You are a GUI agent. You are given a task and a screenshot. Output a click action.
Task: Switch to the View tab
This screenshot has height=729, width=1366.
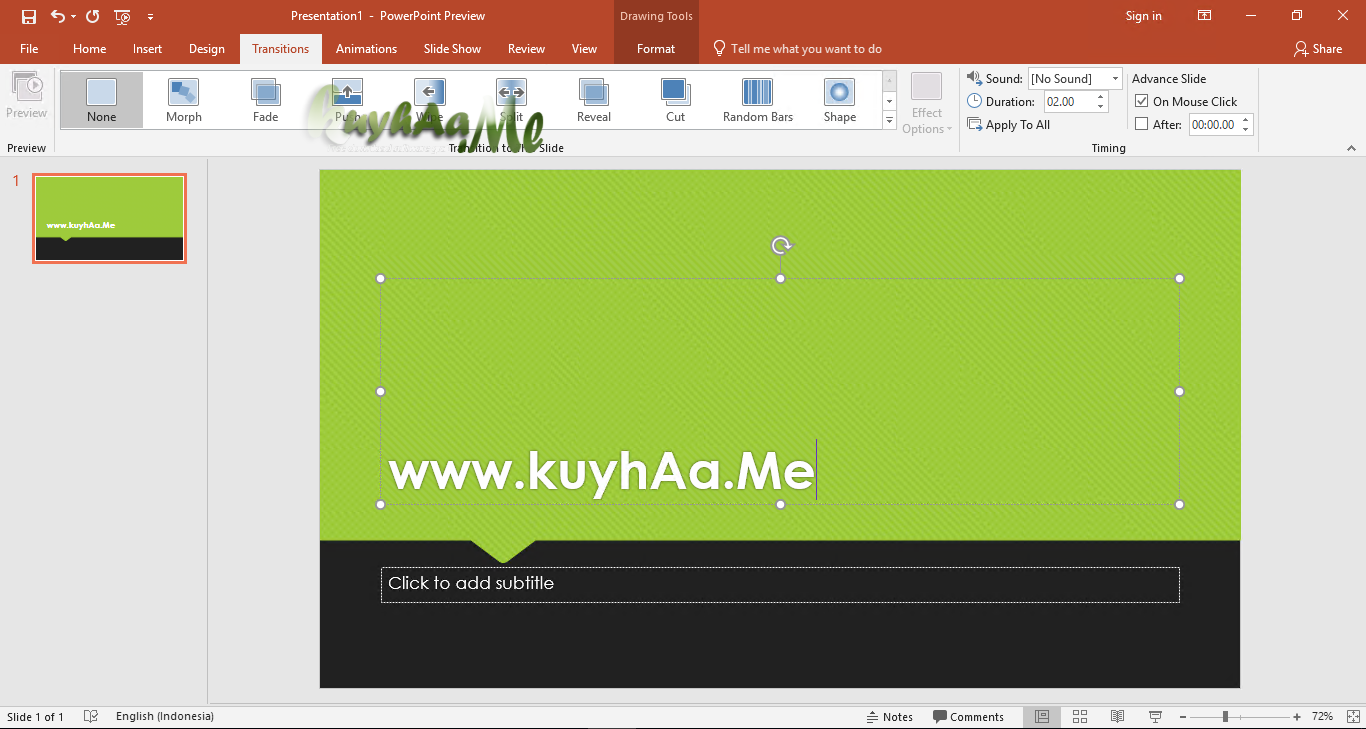pos(584,49)
